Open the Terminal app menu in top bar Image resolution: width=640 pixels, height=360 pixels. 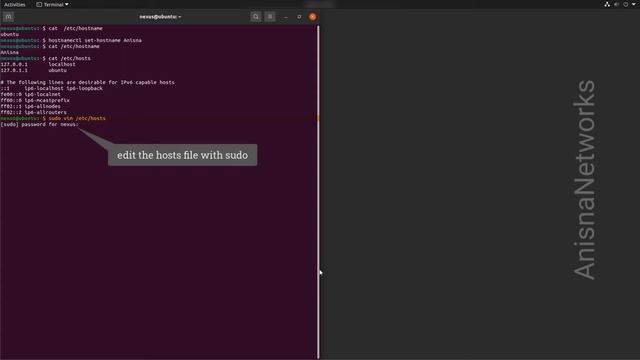tap(52, 4)
